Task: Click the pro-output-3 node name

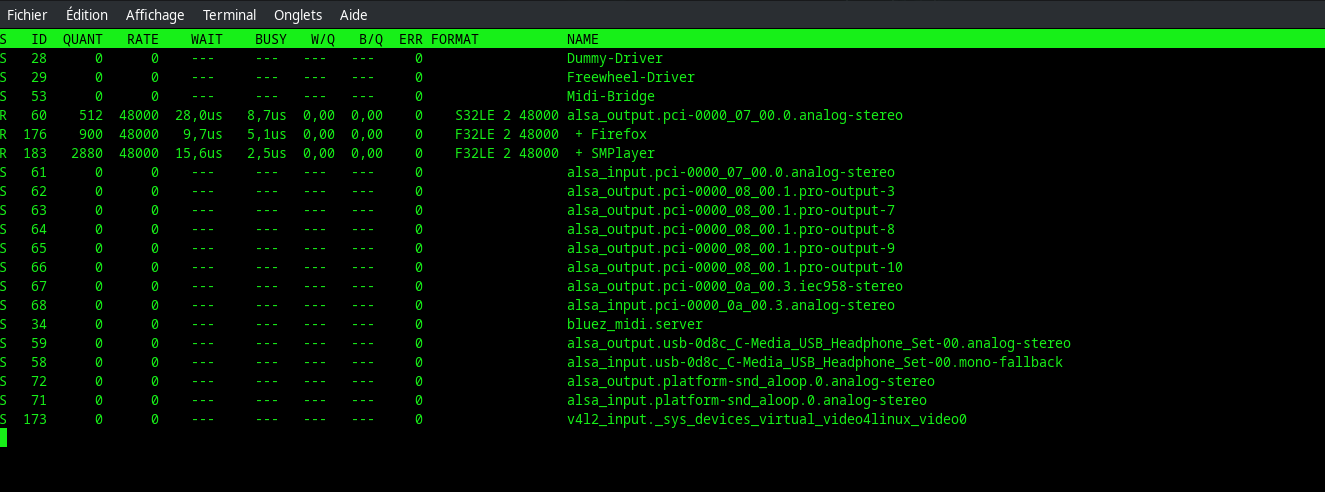Action: click(731, 192)
